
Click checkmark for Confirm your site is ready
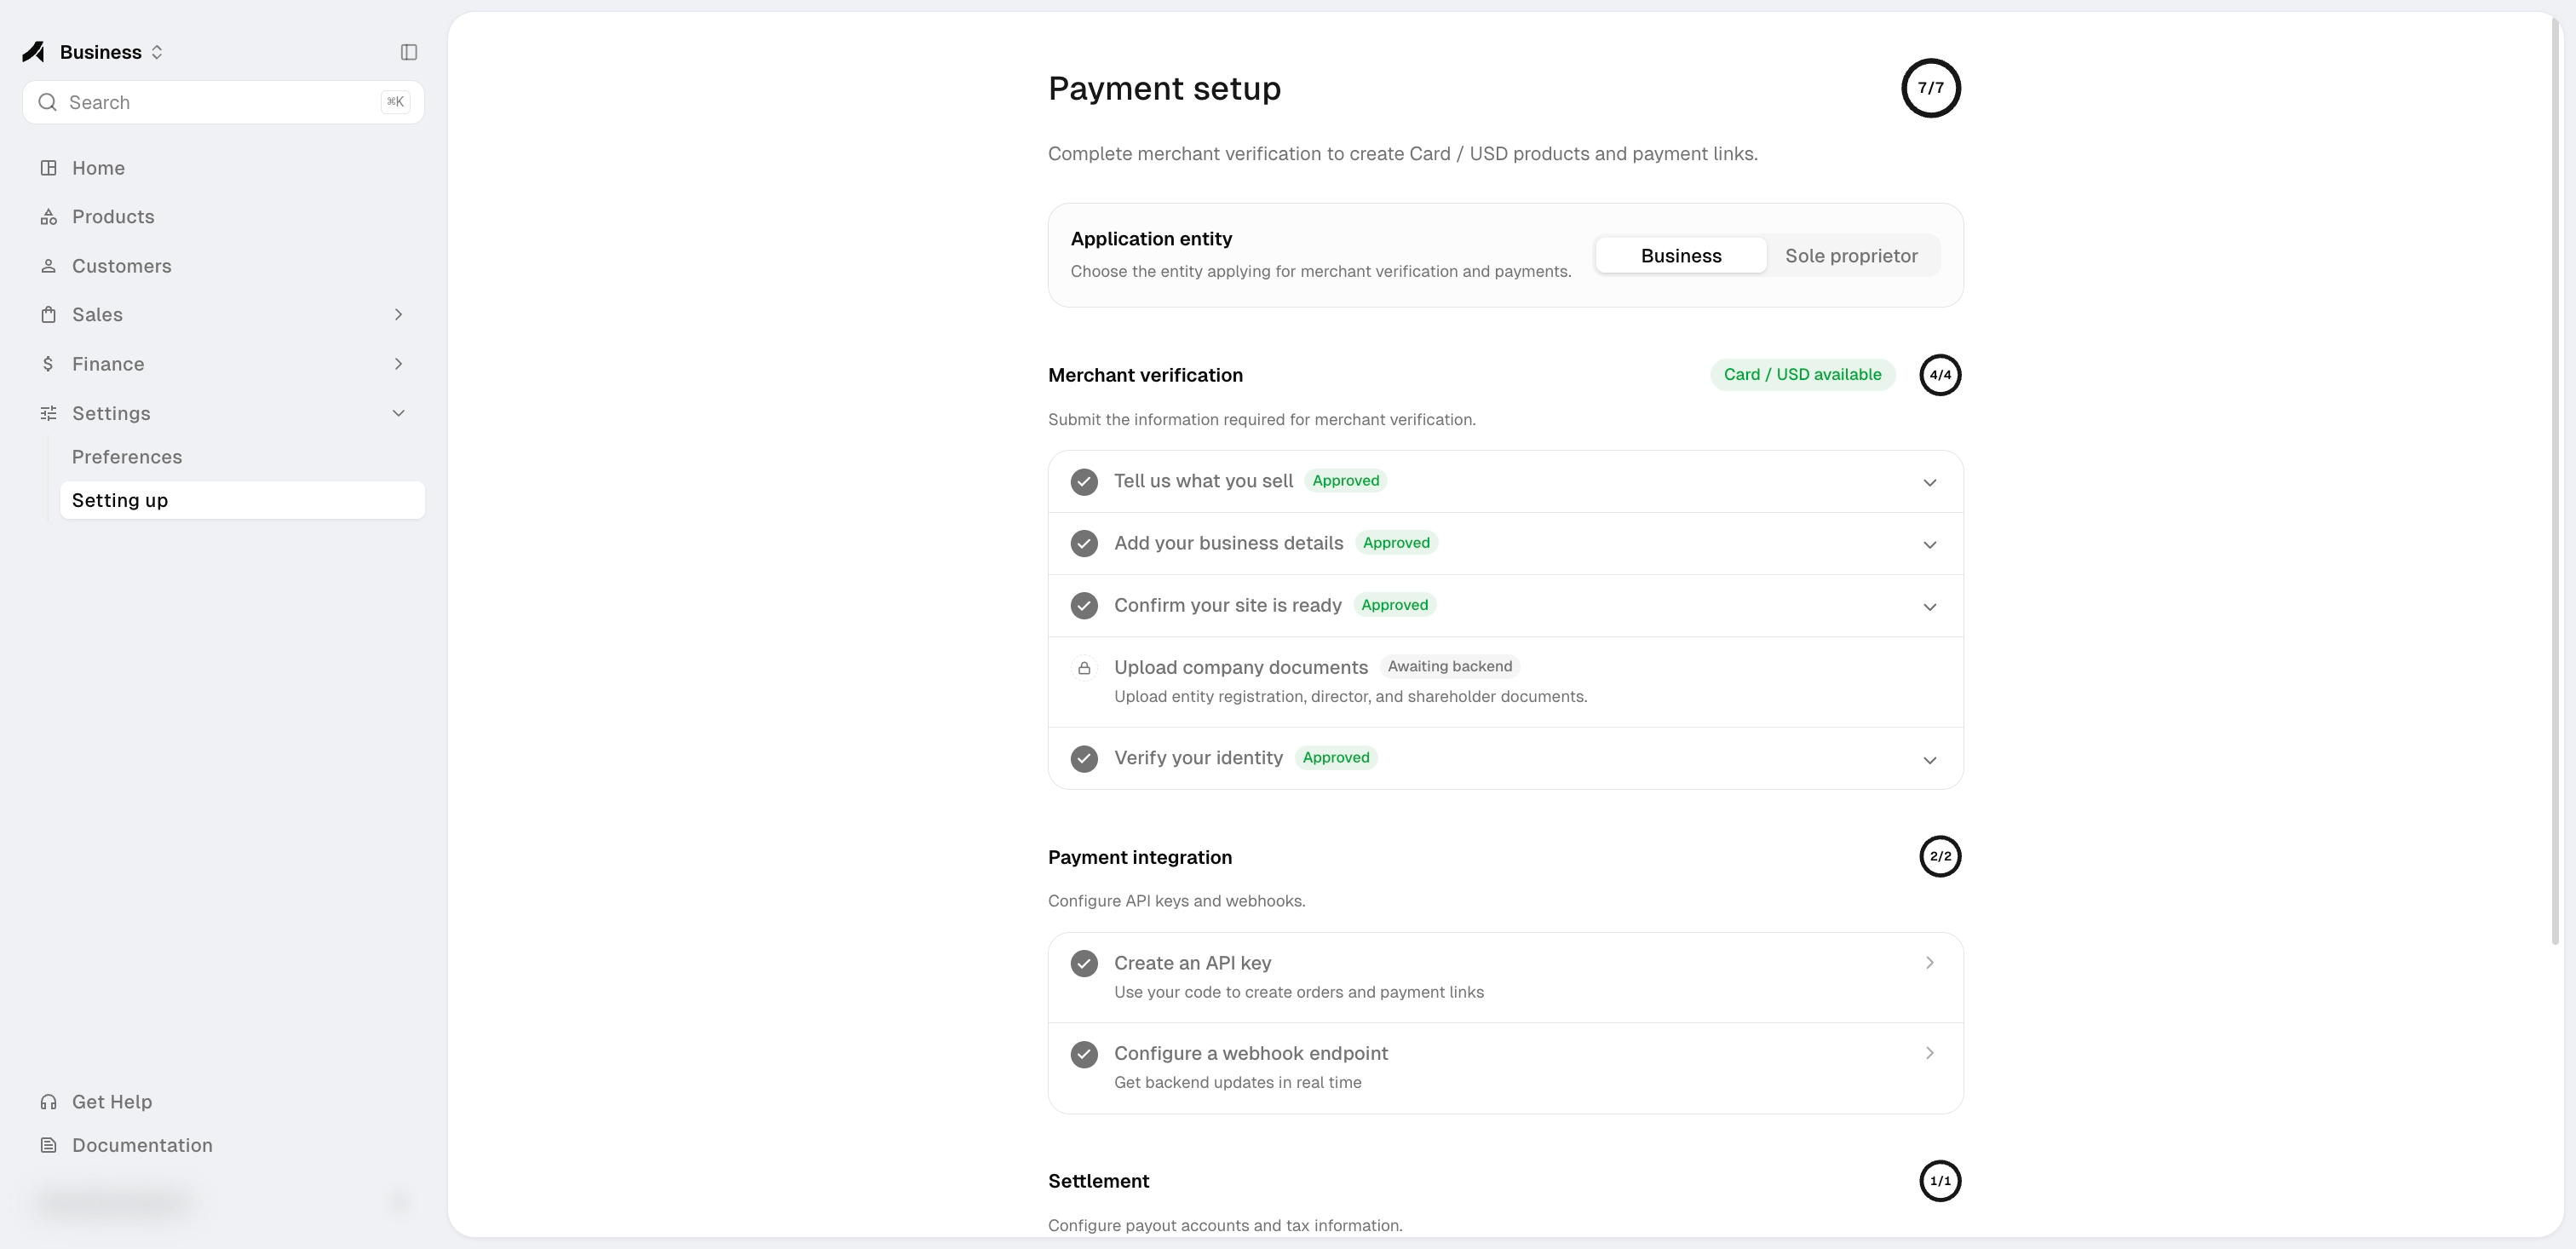click(1084, 606)
